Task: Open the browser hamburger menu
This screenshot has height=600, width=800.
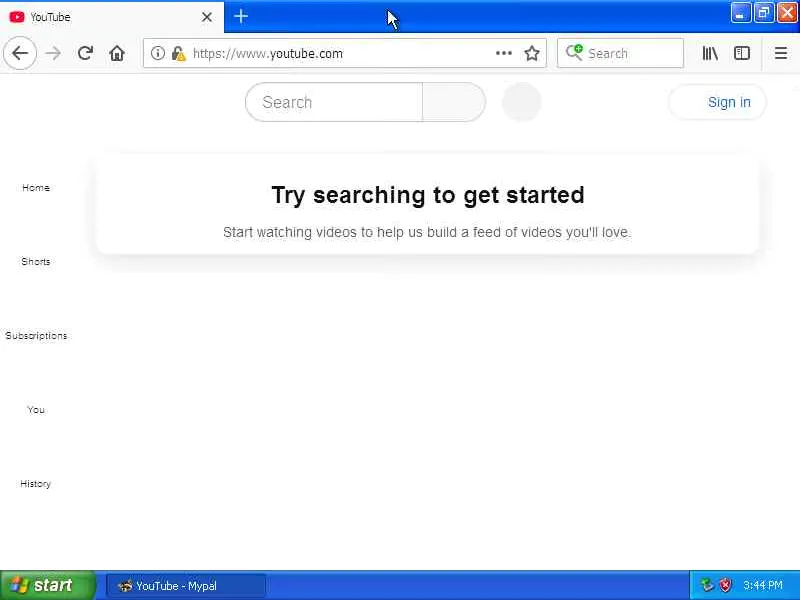Action: coord(781,53)
